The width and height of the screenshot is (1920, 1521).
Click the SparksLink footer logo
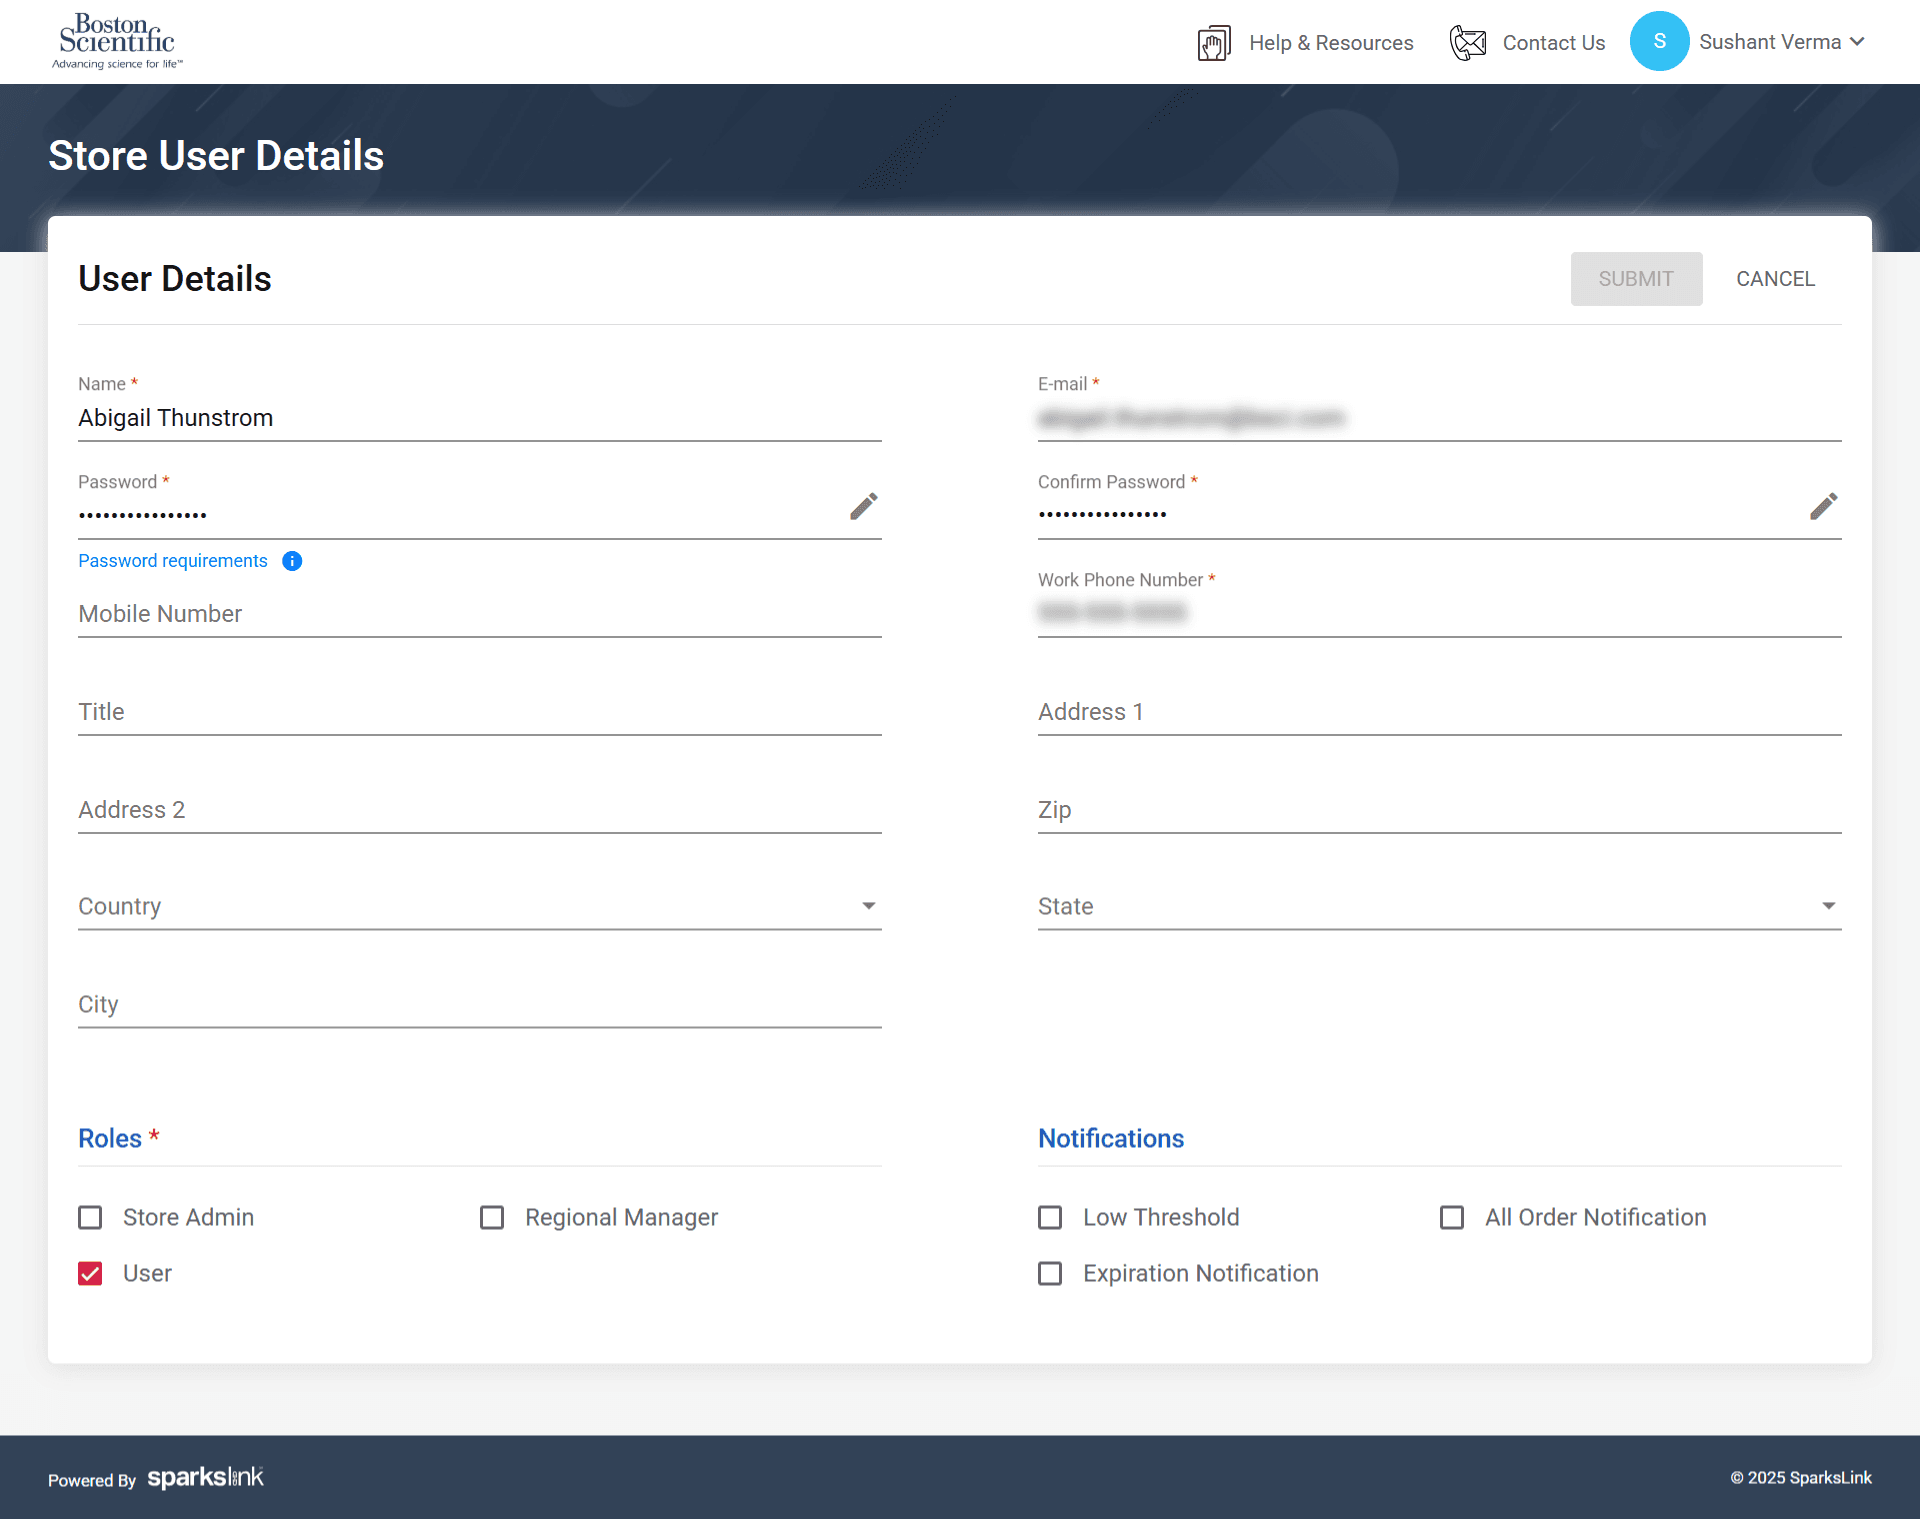pyautogui.click(x=205, y=1477)
